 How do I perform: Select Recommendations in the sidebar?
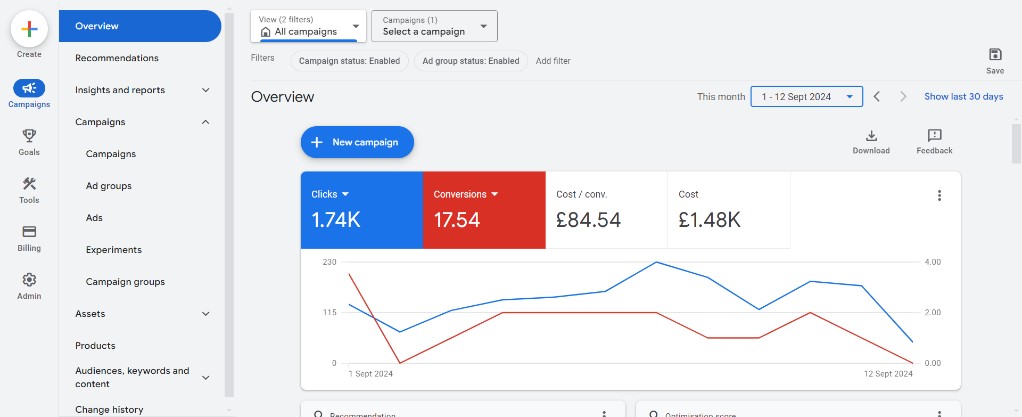[x=117, y=58]
